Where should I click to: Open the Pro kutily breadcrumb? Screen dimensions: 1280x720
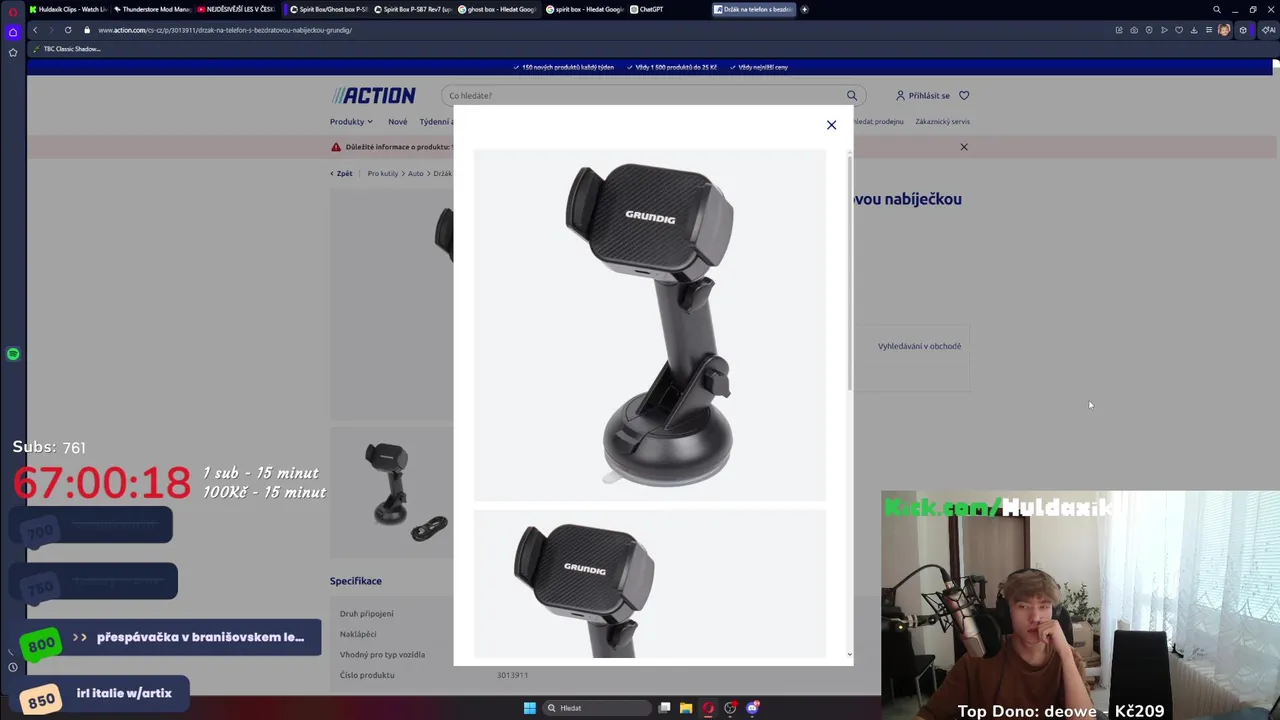coord(382,173)
